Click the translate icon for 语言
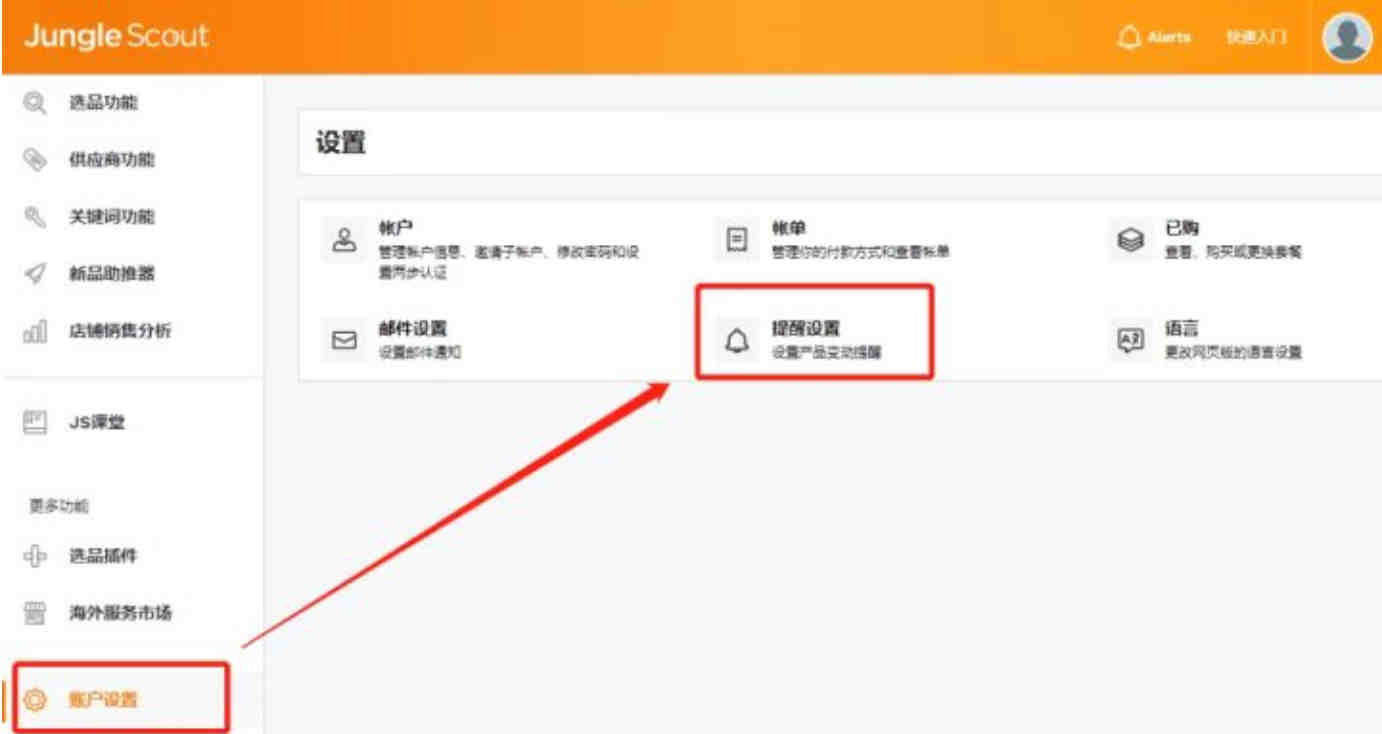 pos(1130,340)
